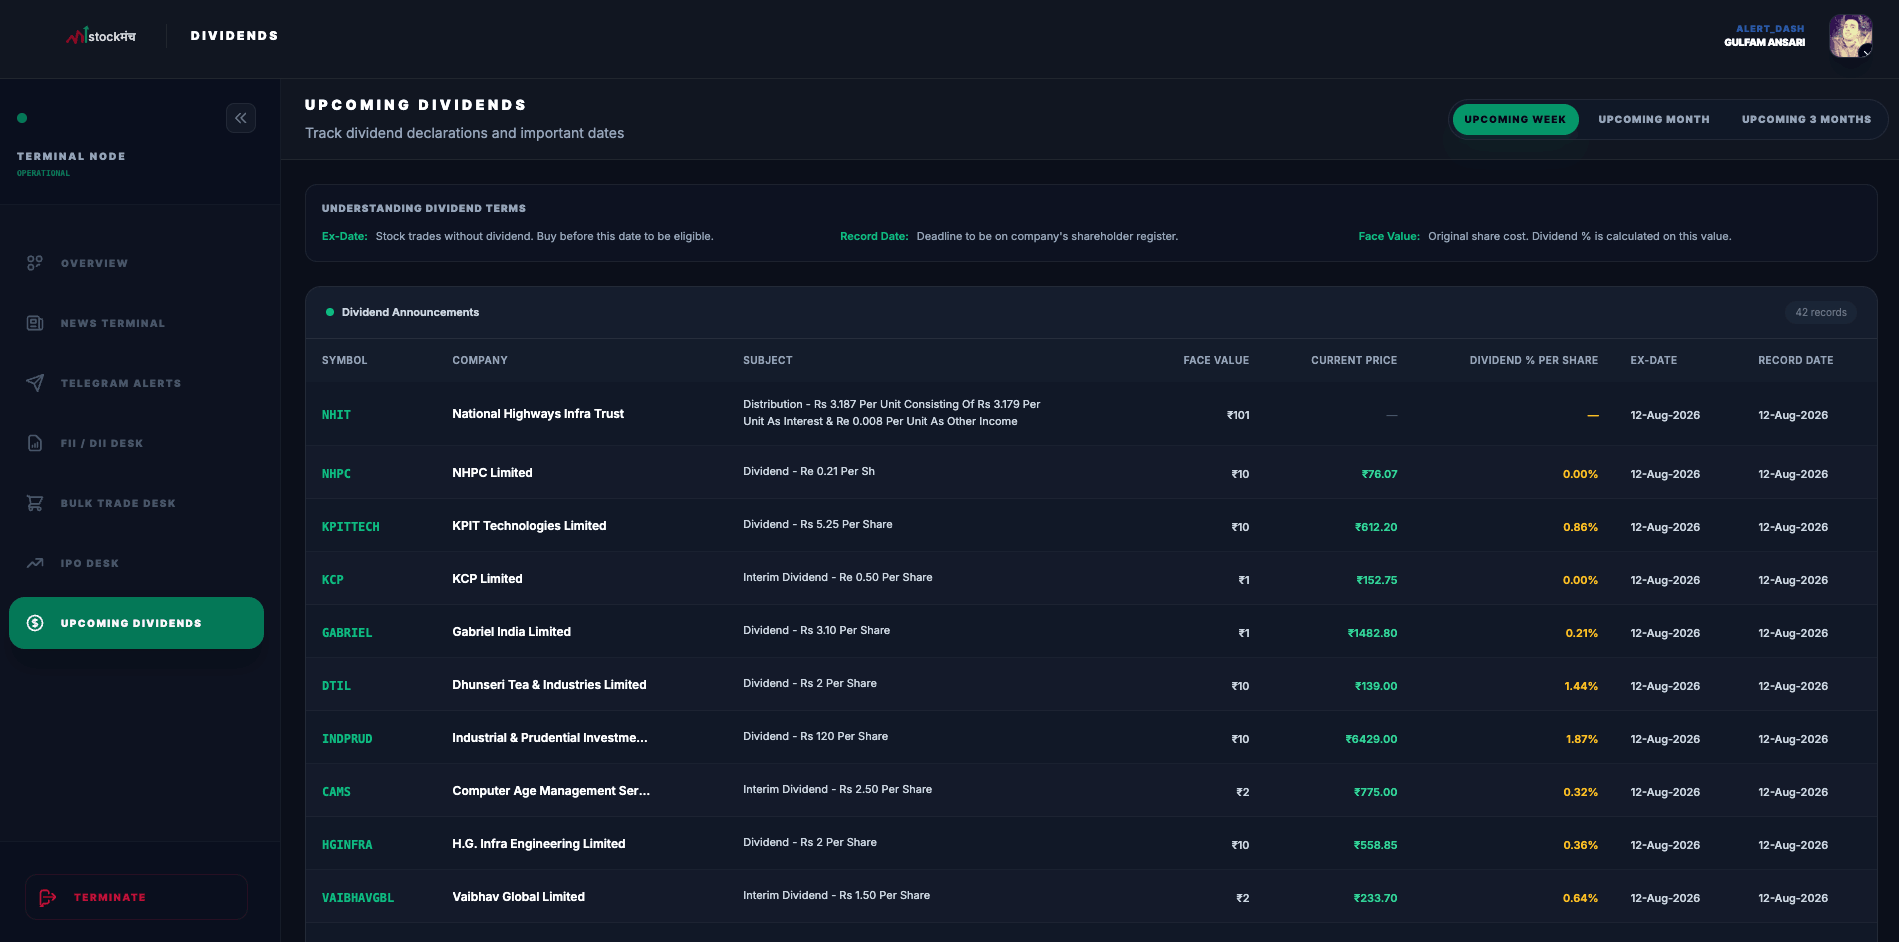The height and width of the screenshot is (942, 1899).
Task: Open the Overview grid icon
Action: 35,263
